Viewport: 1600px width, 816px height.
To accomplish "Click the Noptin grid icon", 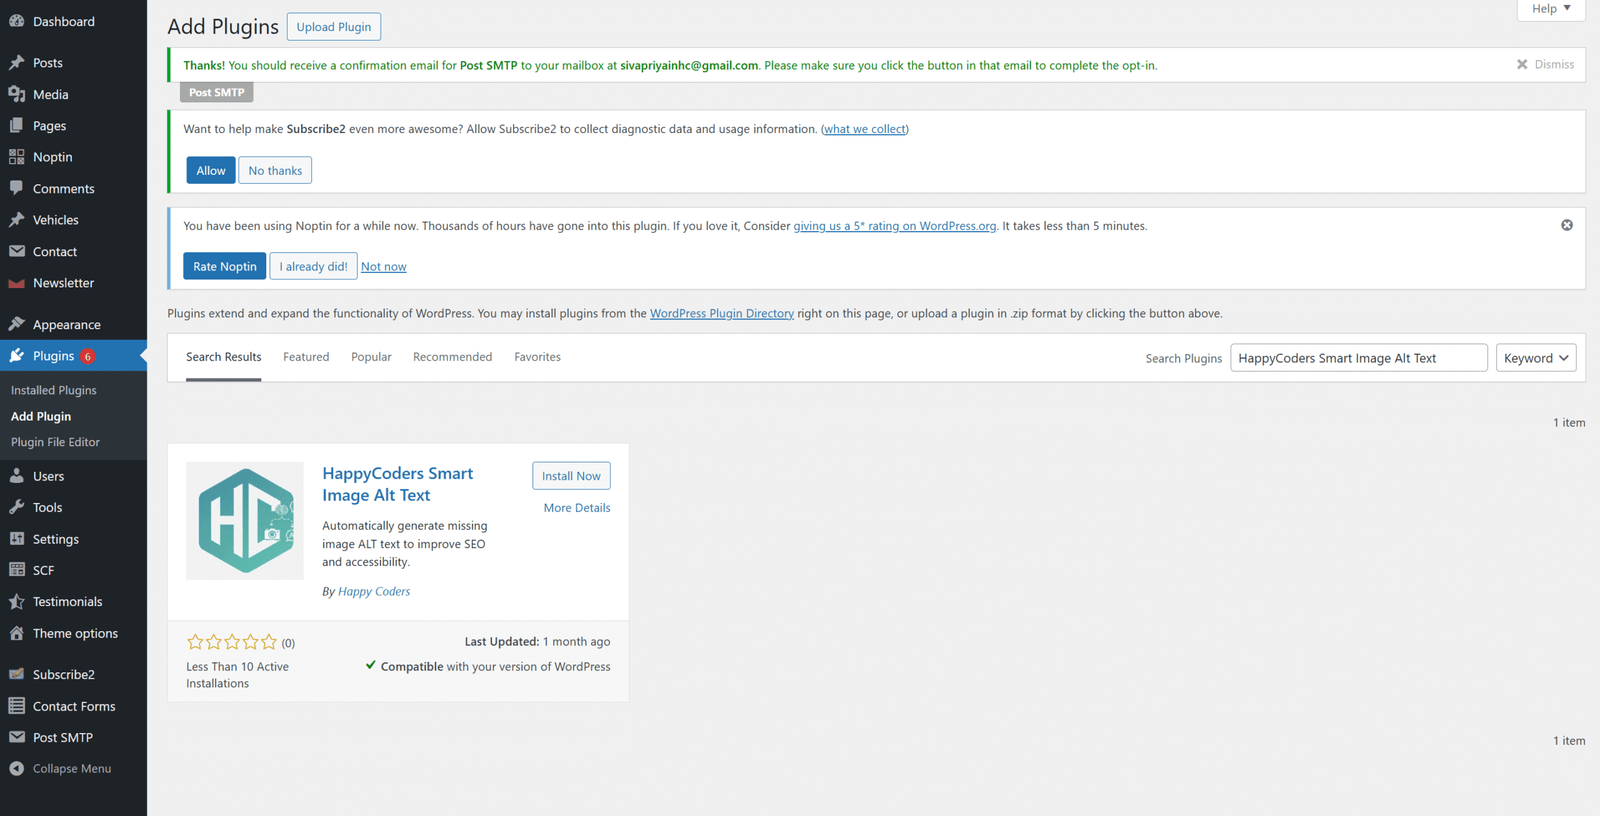I will 17,157.
